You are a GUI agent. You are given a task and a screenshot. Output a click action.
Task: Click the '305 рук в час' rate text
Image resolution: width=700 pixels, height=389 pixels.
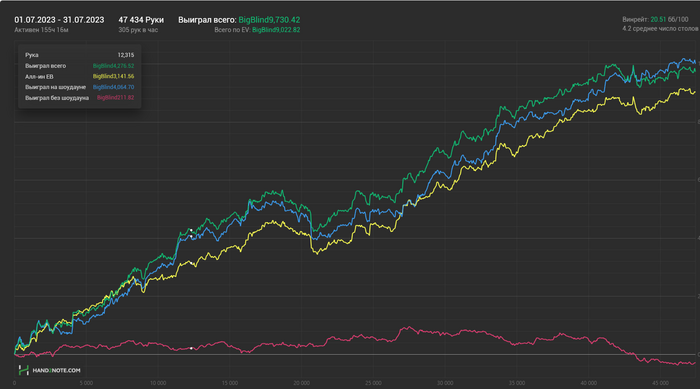pos(138,30)
